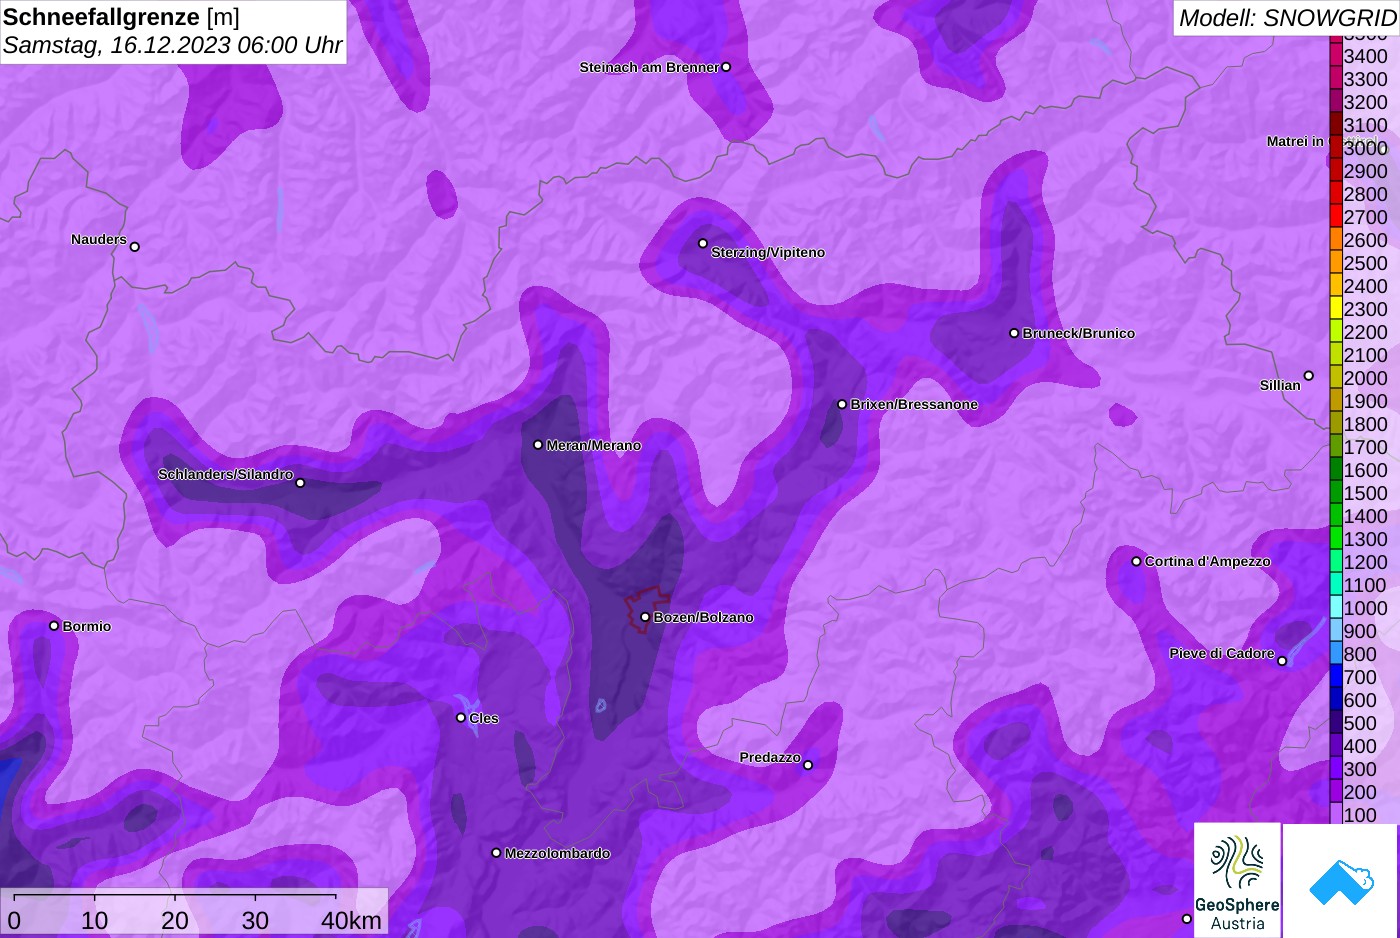Click the Pieve di Cadore marker dot
The width and height of the screenshot is (1400, 938).
(1282, 661)
